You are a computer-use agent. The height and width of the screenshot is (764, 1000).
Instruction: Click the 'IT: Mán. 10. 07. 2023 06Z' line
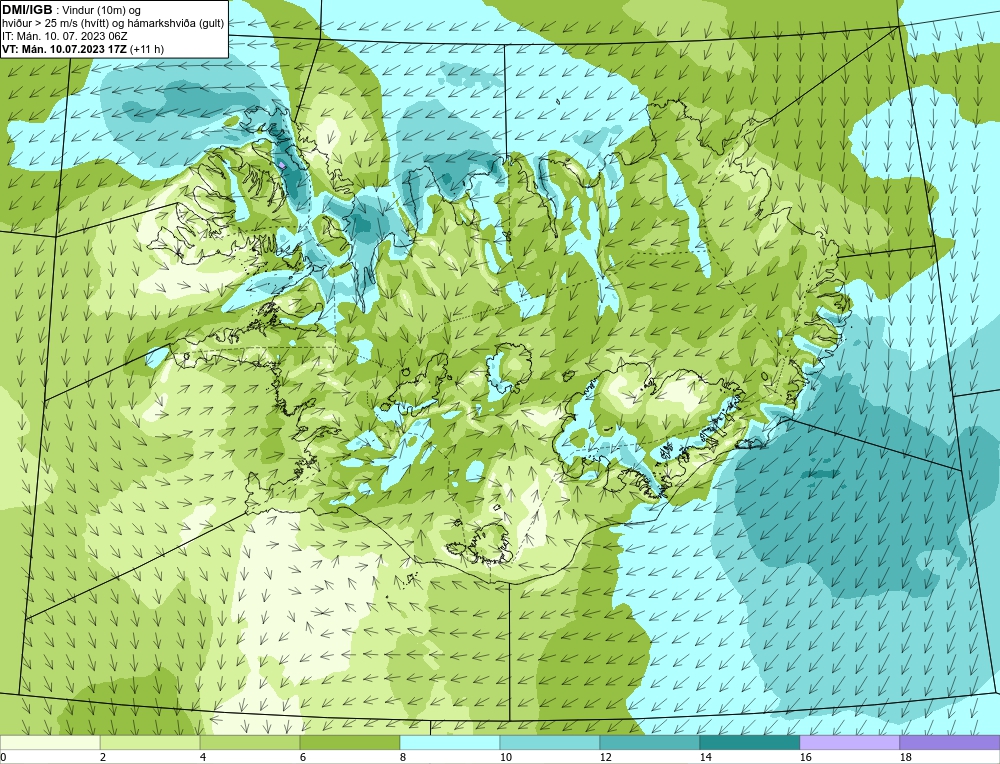coord(64,36)
